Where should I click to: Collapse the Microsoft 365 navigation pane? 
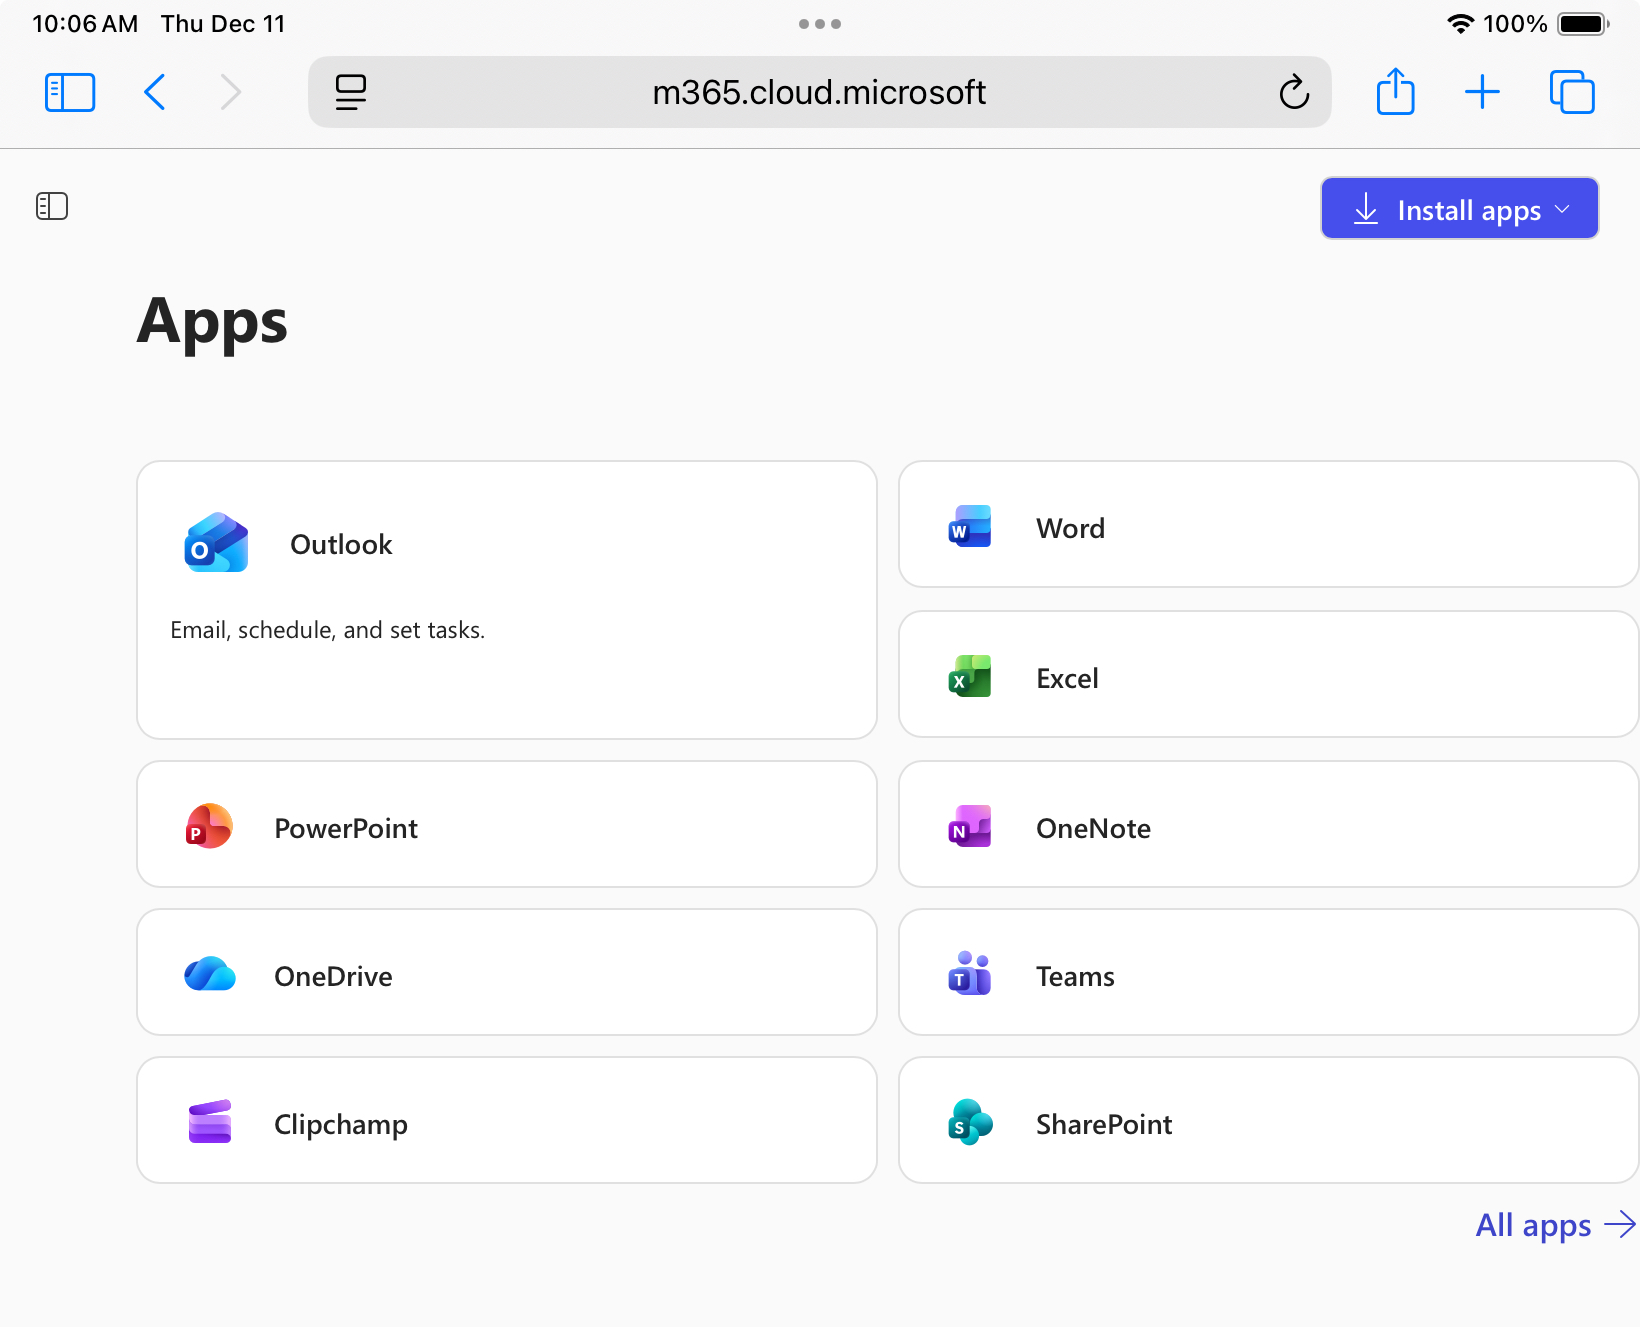click(x=51, y=206)
